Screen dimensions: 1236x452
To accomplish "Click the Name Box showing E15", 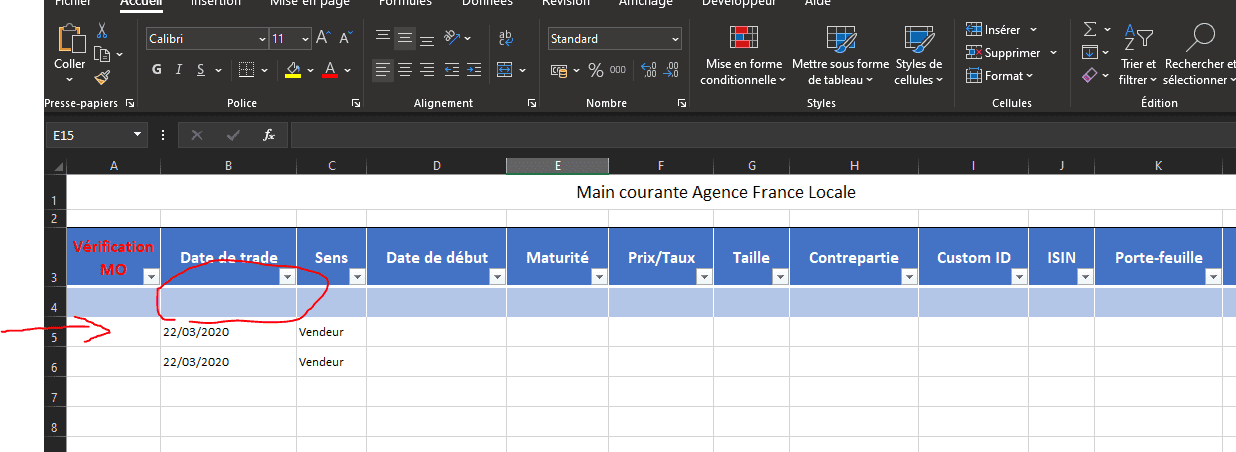I will tap(88, 135).
